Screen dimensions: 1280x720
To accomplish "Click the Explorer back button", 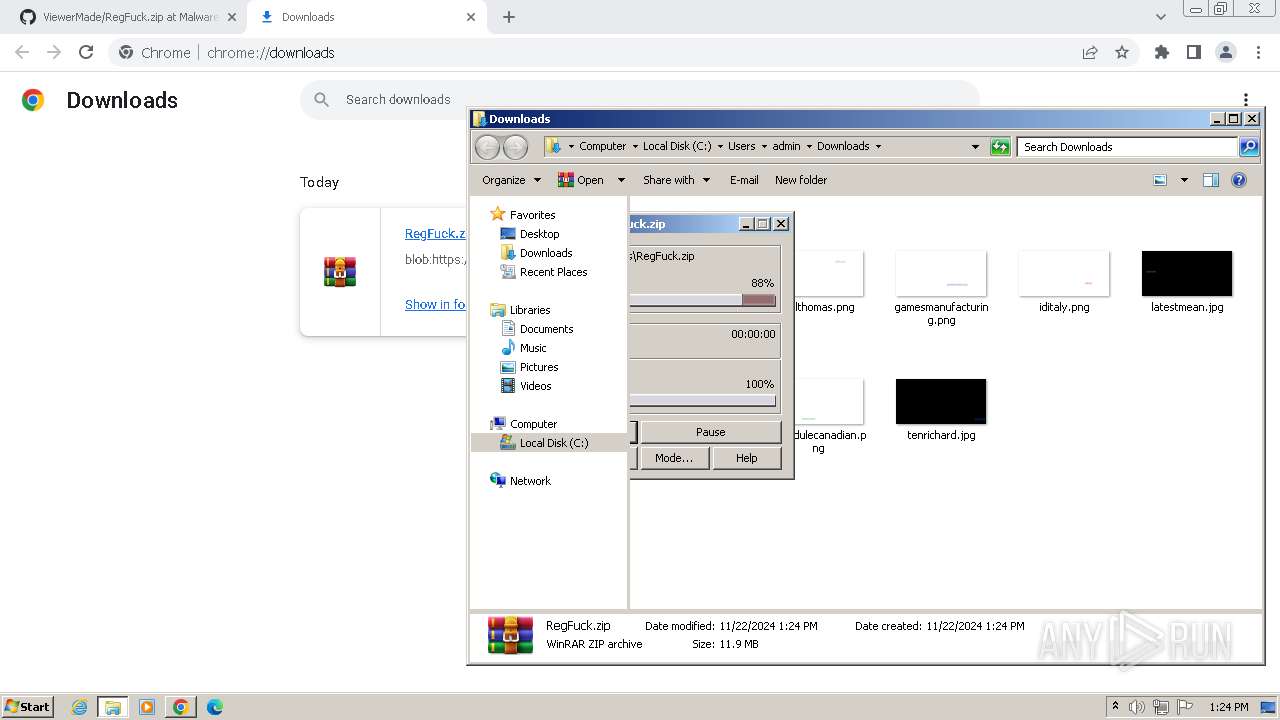I will pos(487,147).
